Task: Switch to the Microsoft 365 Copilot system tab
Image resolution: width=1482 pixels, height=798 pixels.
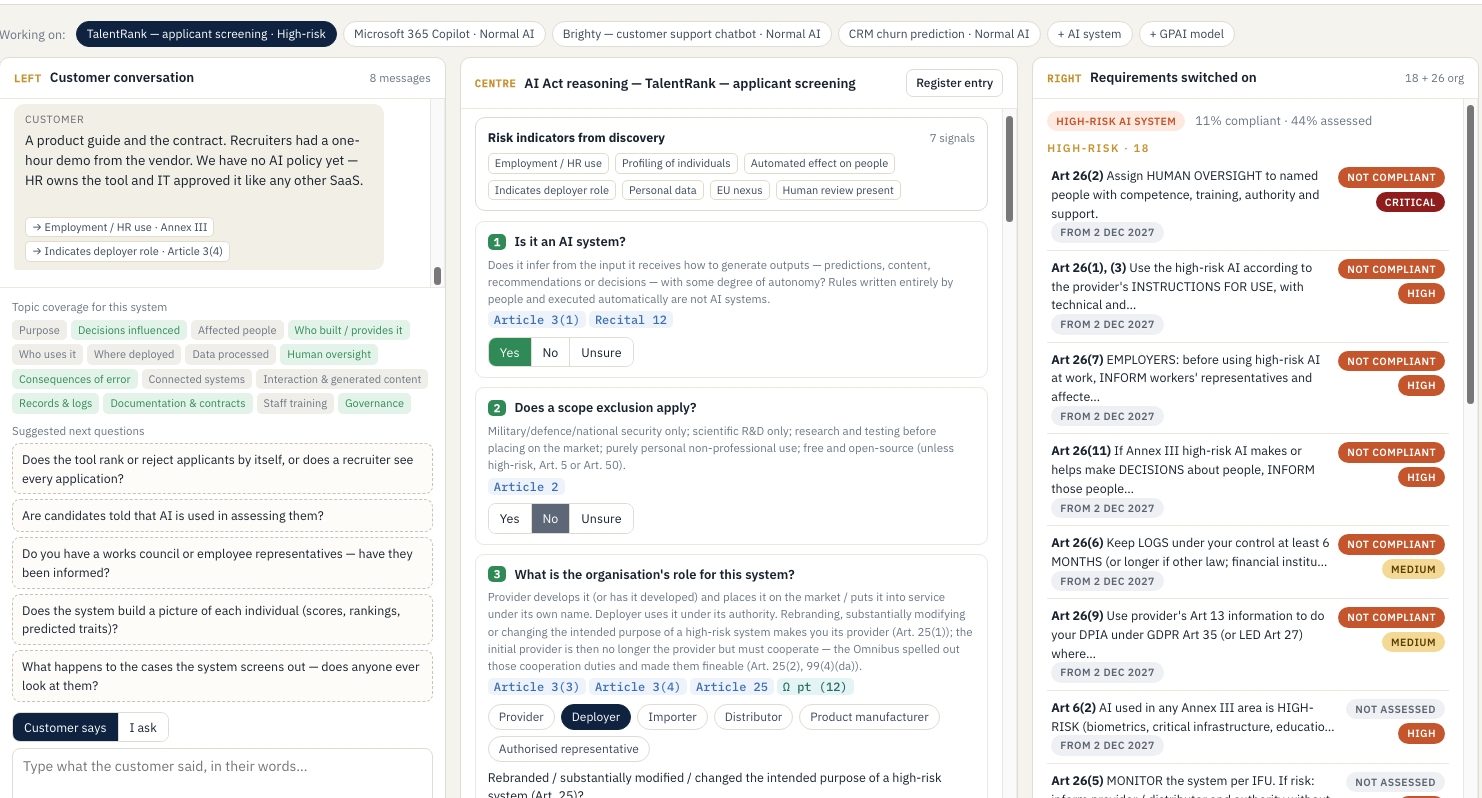Action: click(x=446, y=34)
